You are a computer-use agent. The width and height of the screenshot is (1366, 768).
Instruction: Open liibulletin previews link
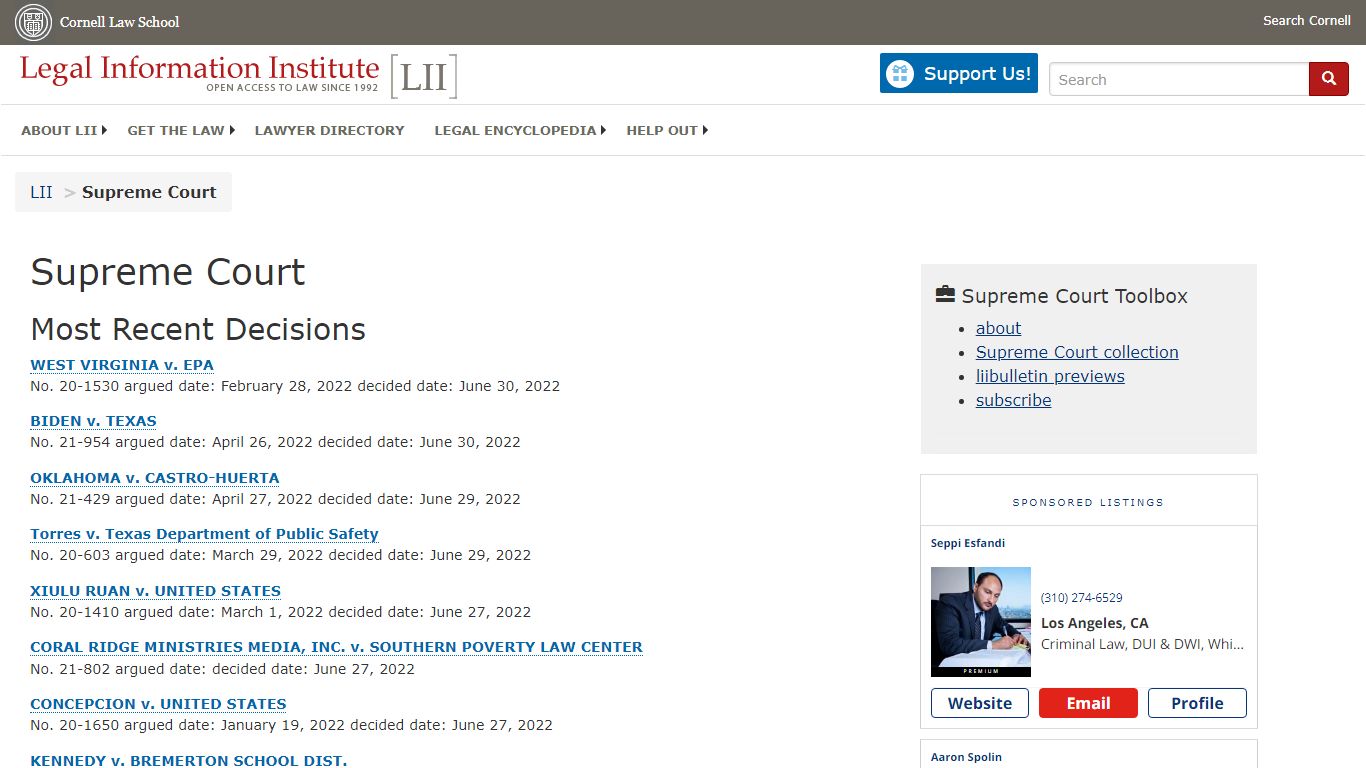tap(1050, 376)
